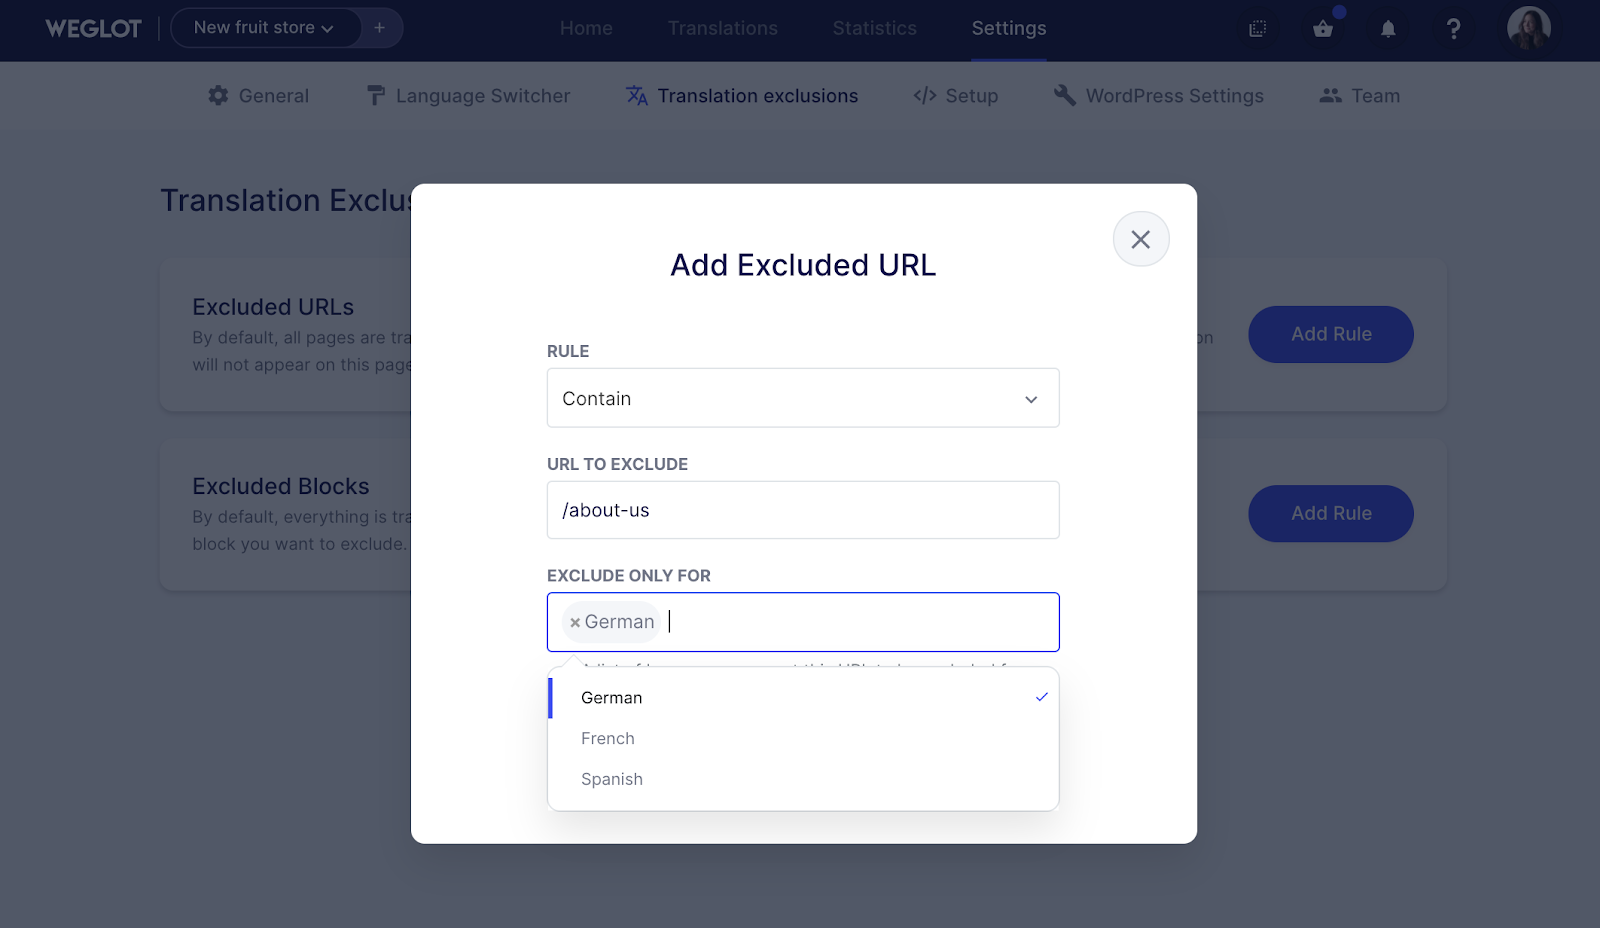The width and height of the screenshot is (1600, 928).
Task: Click Add Rule for Excluded URLs
Action: [1331, 334]
